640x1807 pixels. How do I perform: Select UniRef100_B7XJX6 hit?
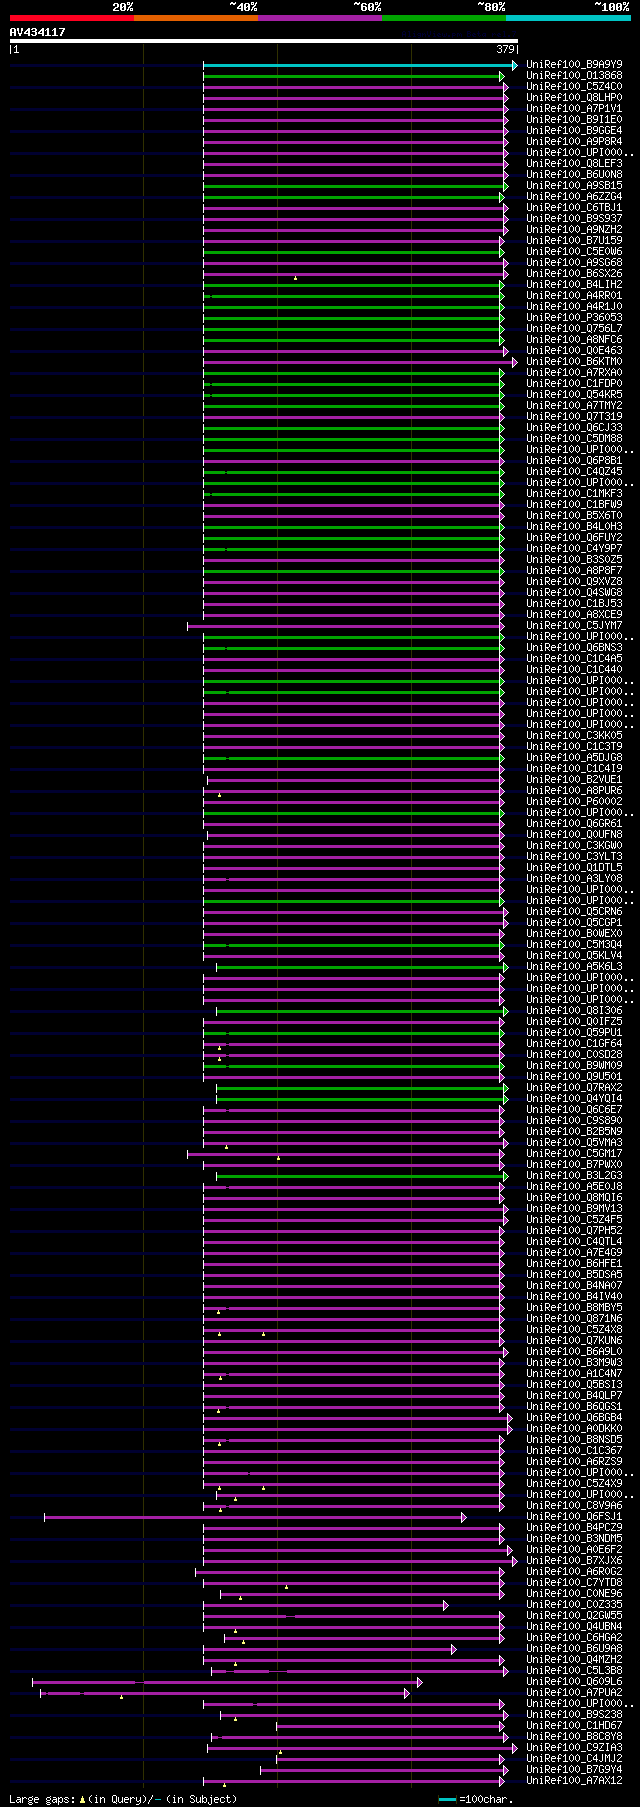click(575, 1561)
